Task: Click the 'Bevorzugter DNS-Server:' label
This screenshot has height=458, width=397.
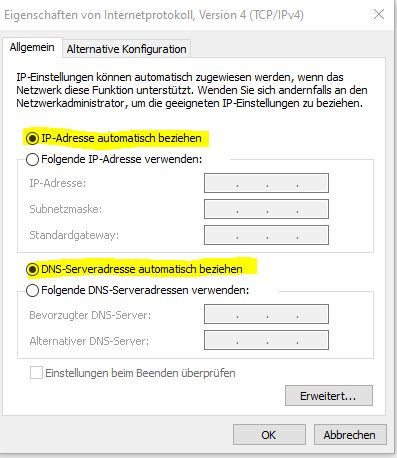Action: (90, 315)
